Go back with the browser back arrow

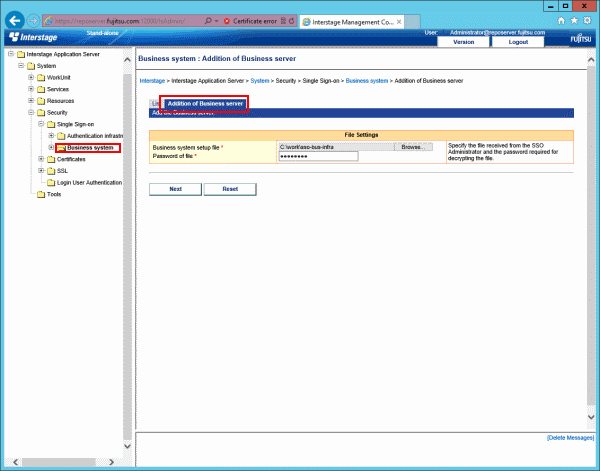coord(15,21)
